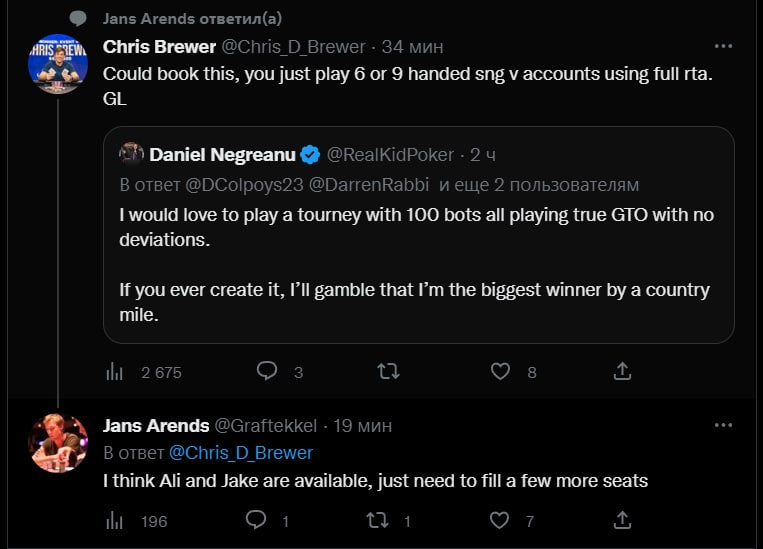View analytics for Jans Arends' reply
The height and width of the screenshot is (549, 763).
[x=114, y=520]
